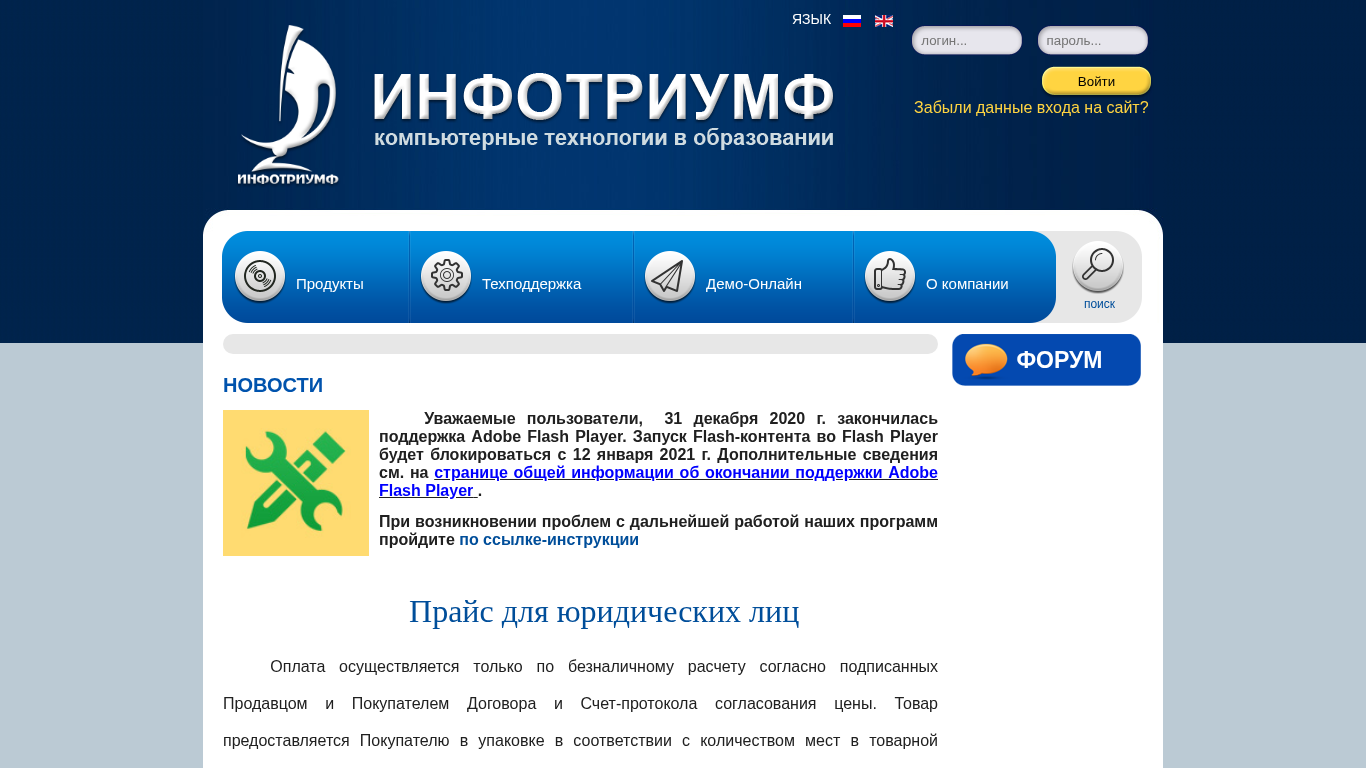The image size is (1366, 768).
Task: Switch language to Russian flag
Action: click(x=852, y=20)
